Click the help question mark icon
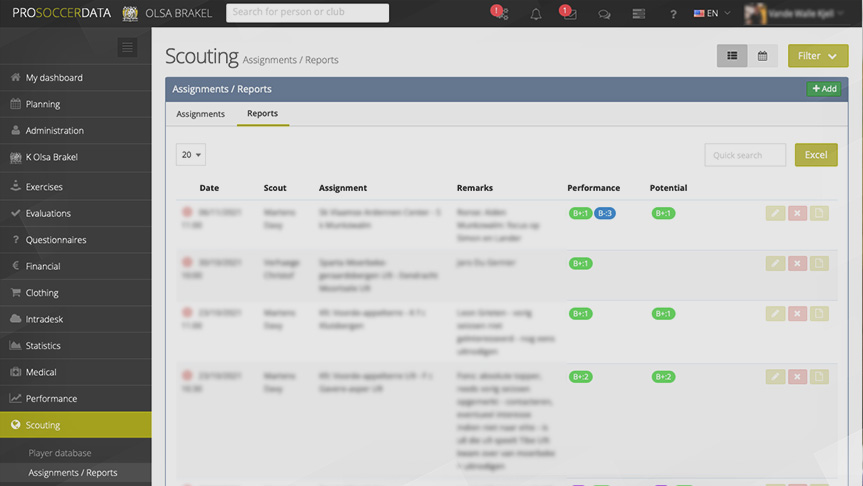The image size is (863, 486). 673,14
